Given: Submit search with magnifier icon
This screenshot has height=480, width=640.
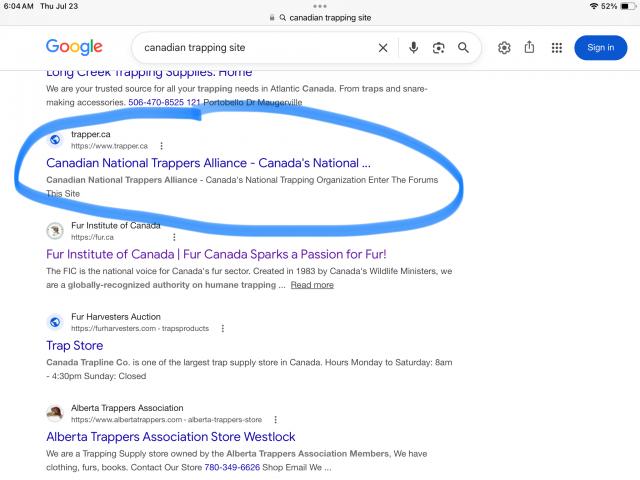Looking at the screenshot, I should pyautogui.click(x=463, y=47).
